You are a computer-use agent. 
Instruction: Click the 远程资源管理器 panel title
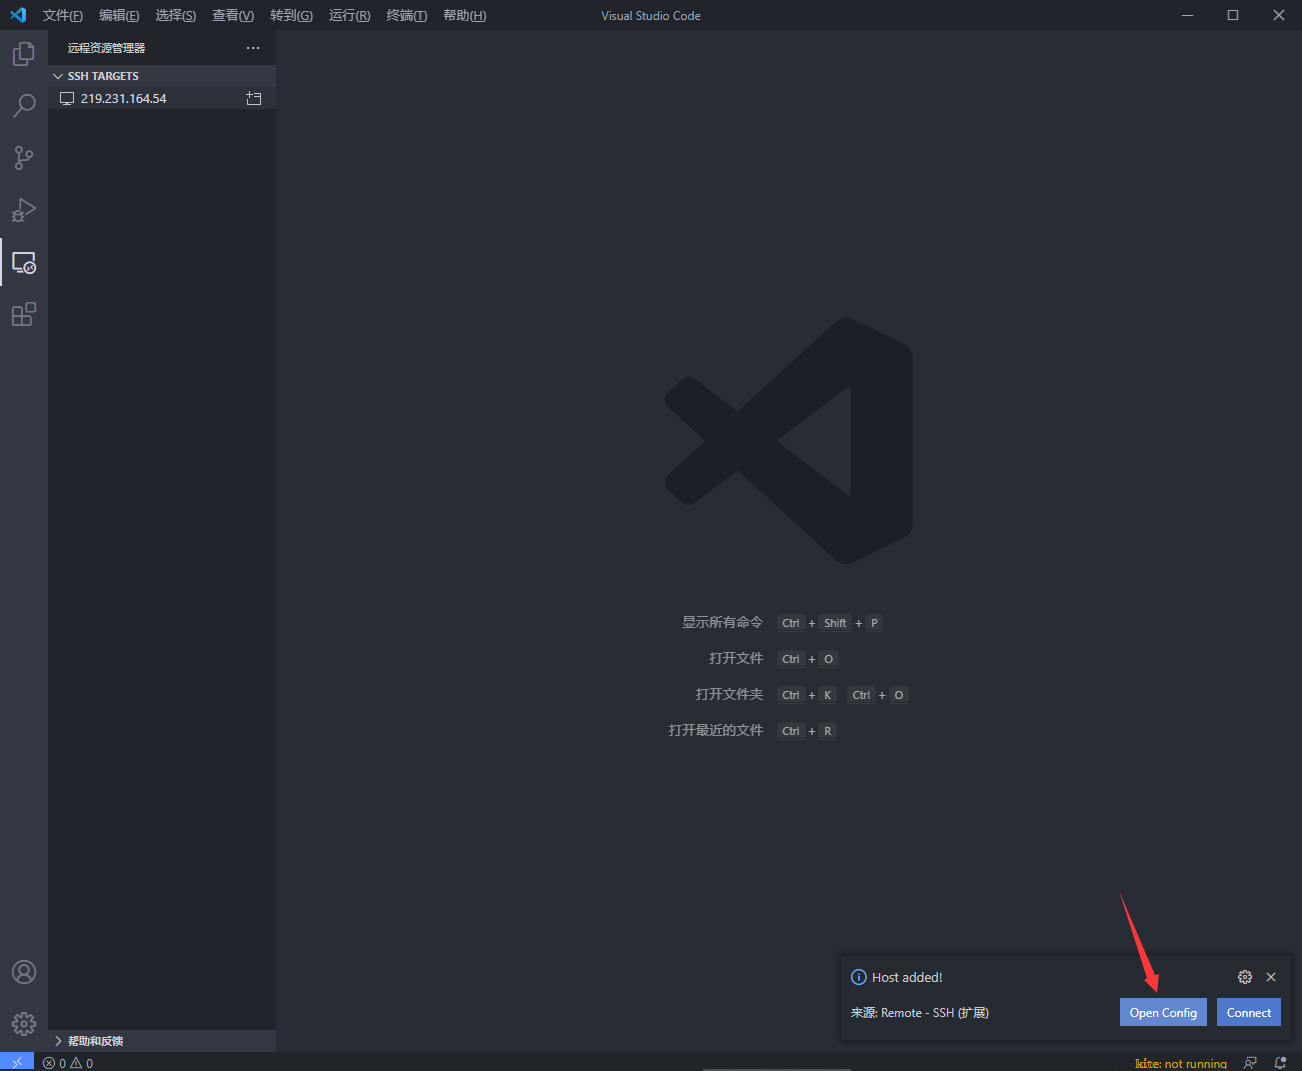(x=107, y=48)
